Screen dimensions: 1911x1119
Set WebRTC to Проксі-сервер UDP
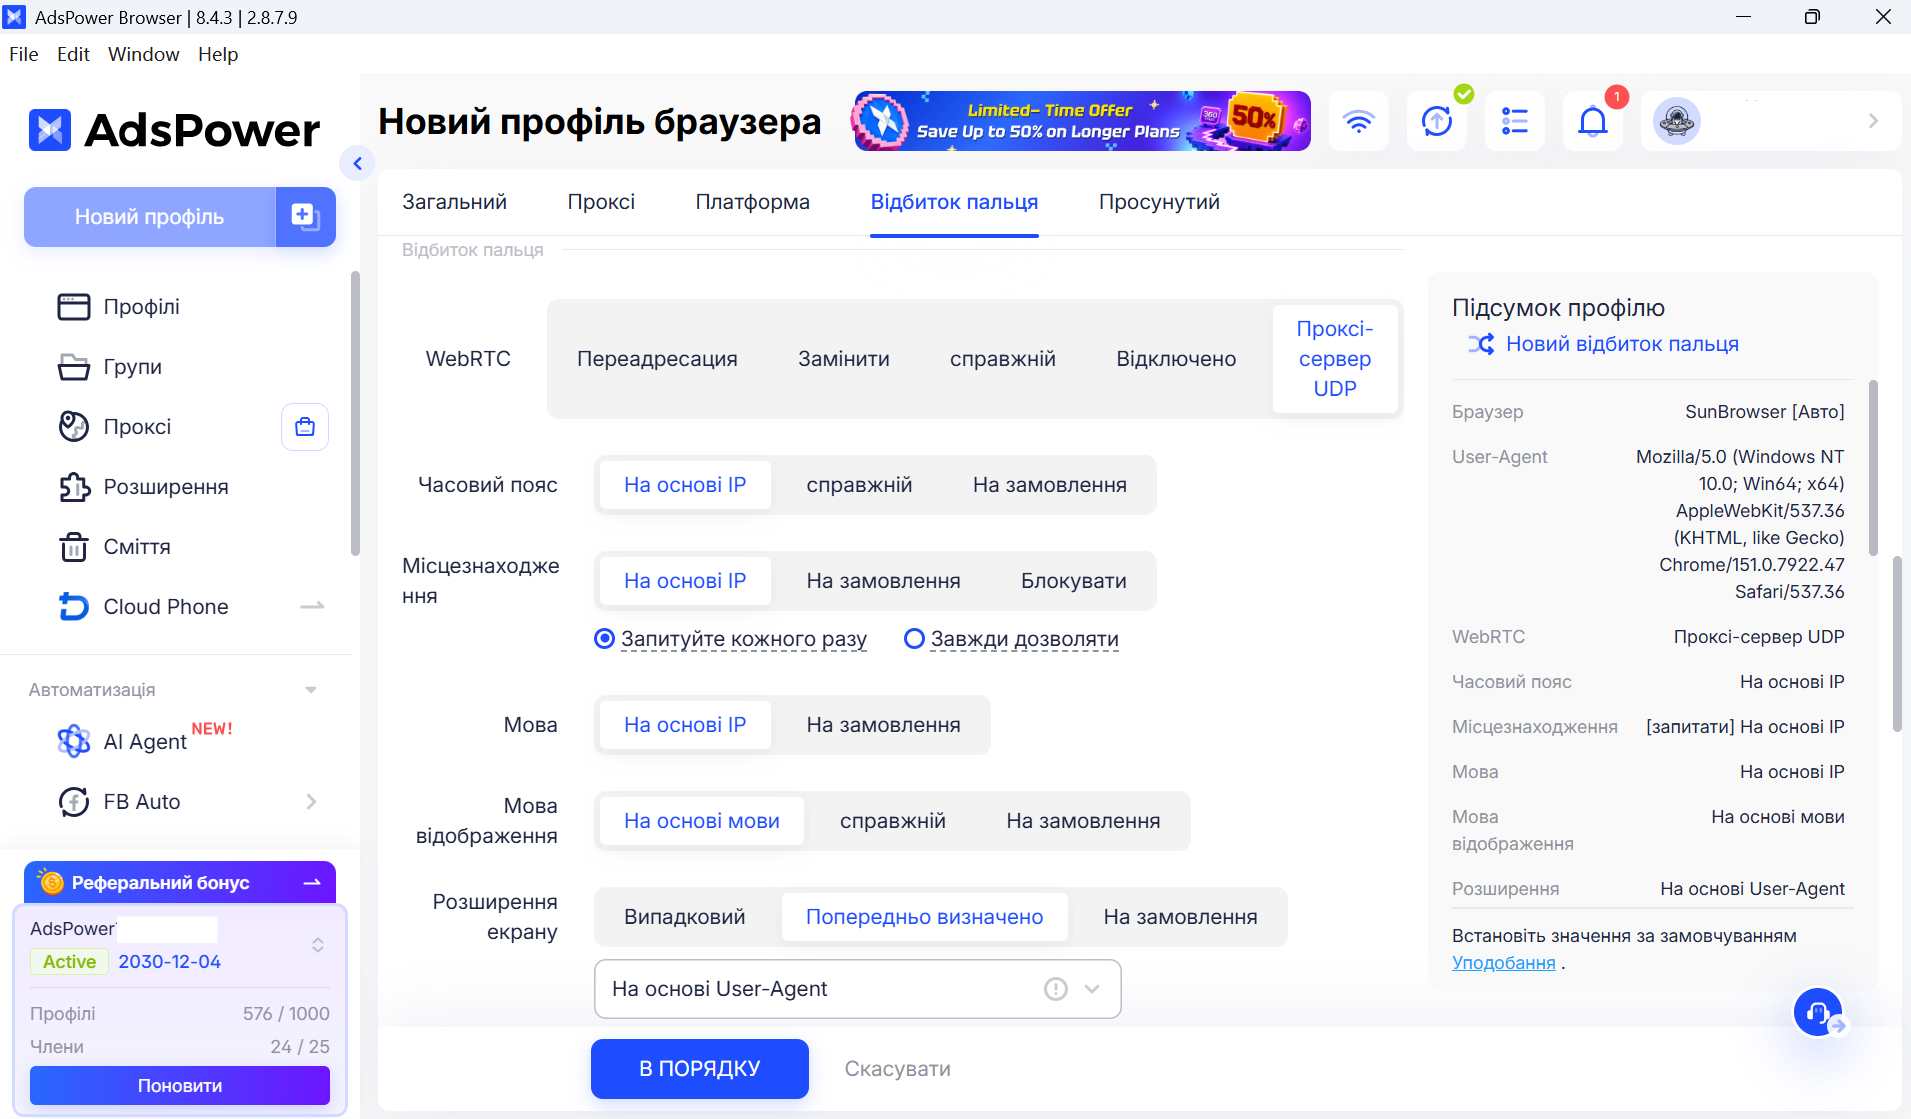click(x=1335, y=359)
